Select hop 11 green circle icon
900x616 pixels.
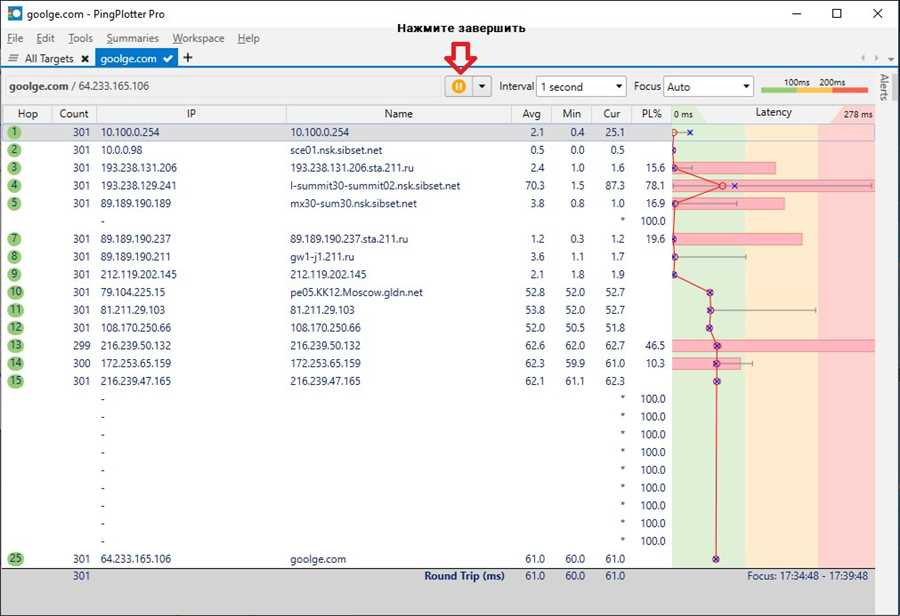coord(15,310)
